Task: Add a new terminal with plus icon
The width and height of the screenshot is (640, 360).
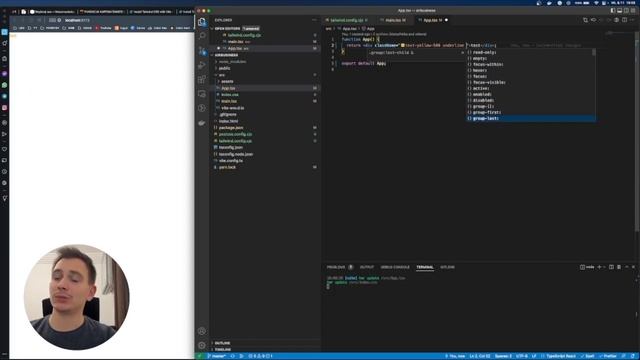Action: pyautogui.click(x=599, y=267)
